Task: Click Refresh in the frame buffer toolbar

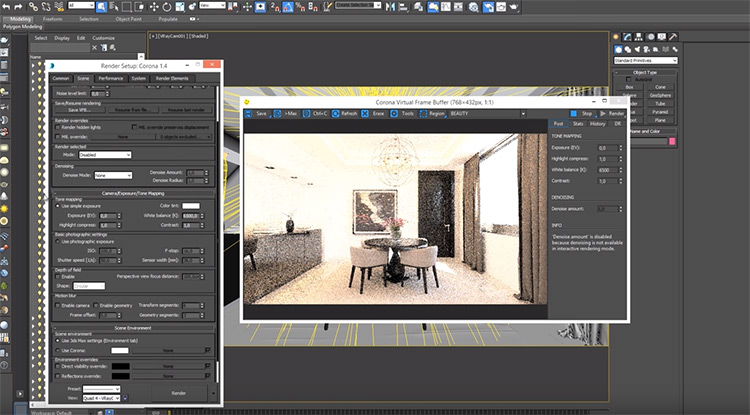Action: tap(346, 114)
